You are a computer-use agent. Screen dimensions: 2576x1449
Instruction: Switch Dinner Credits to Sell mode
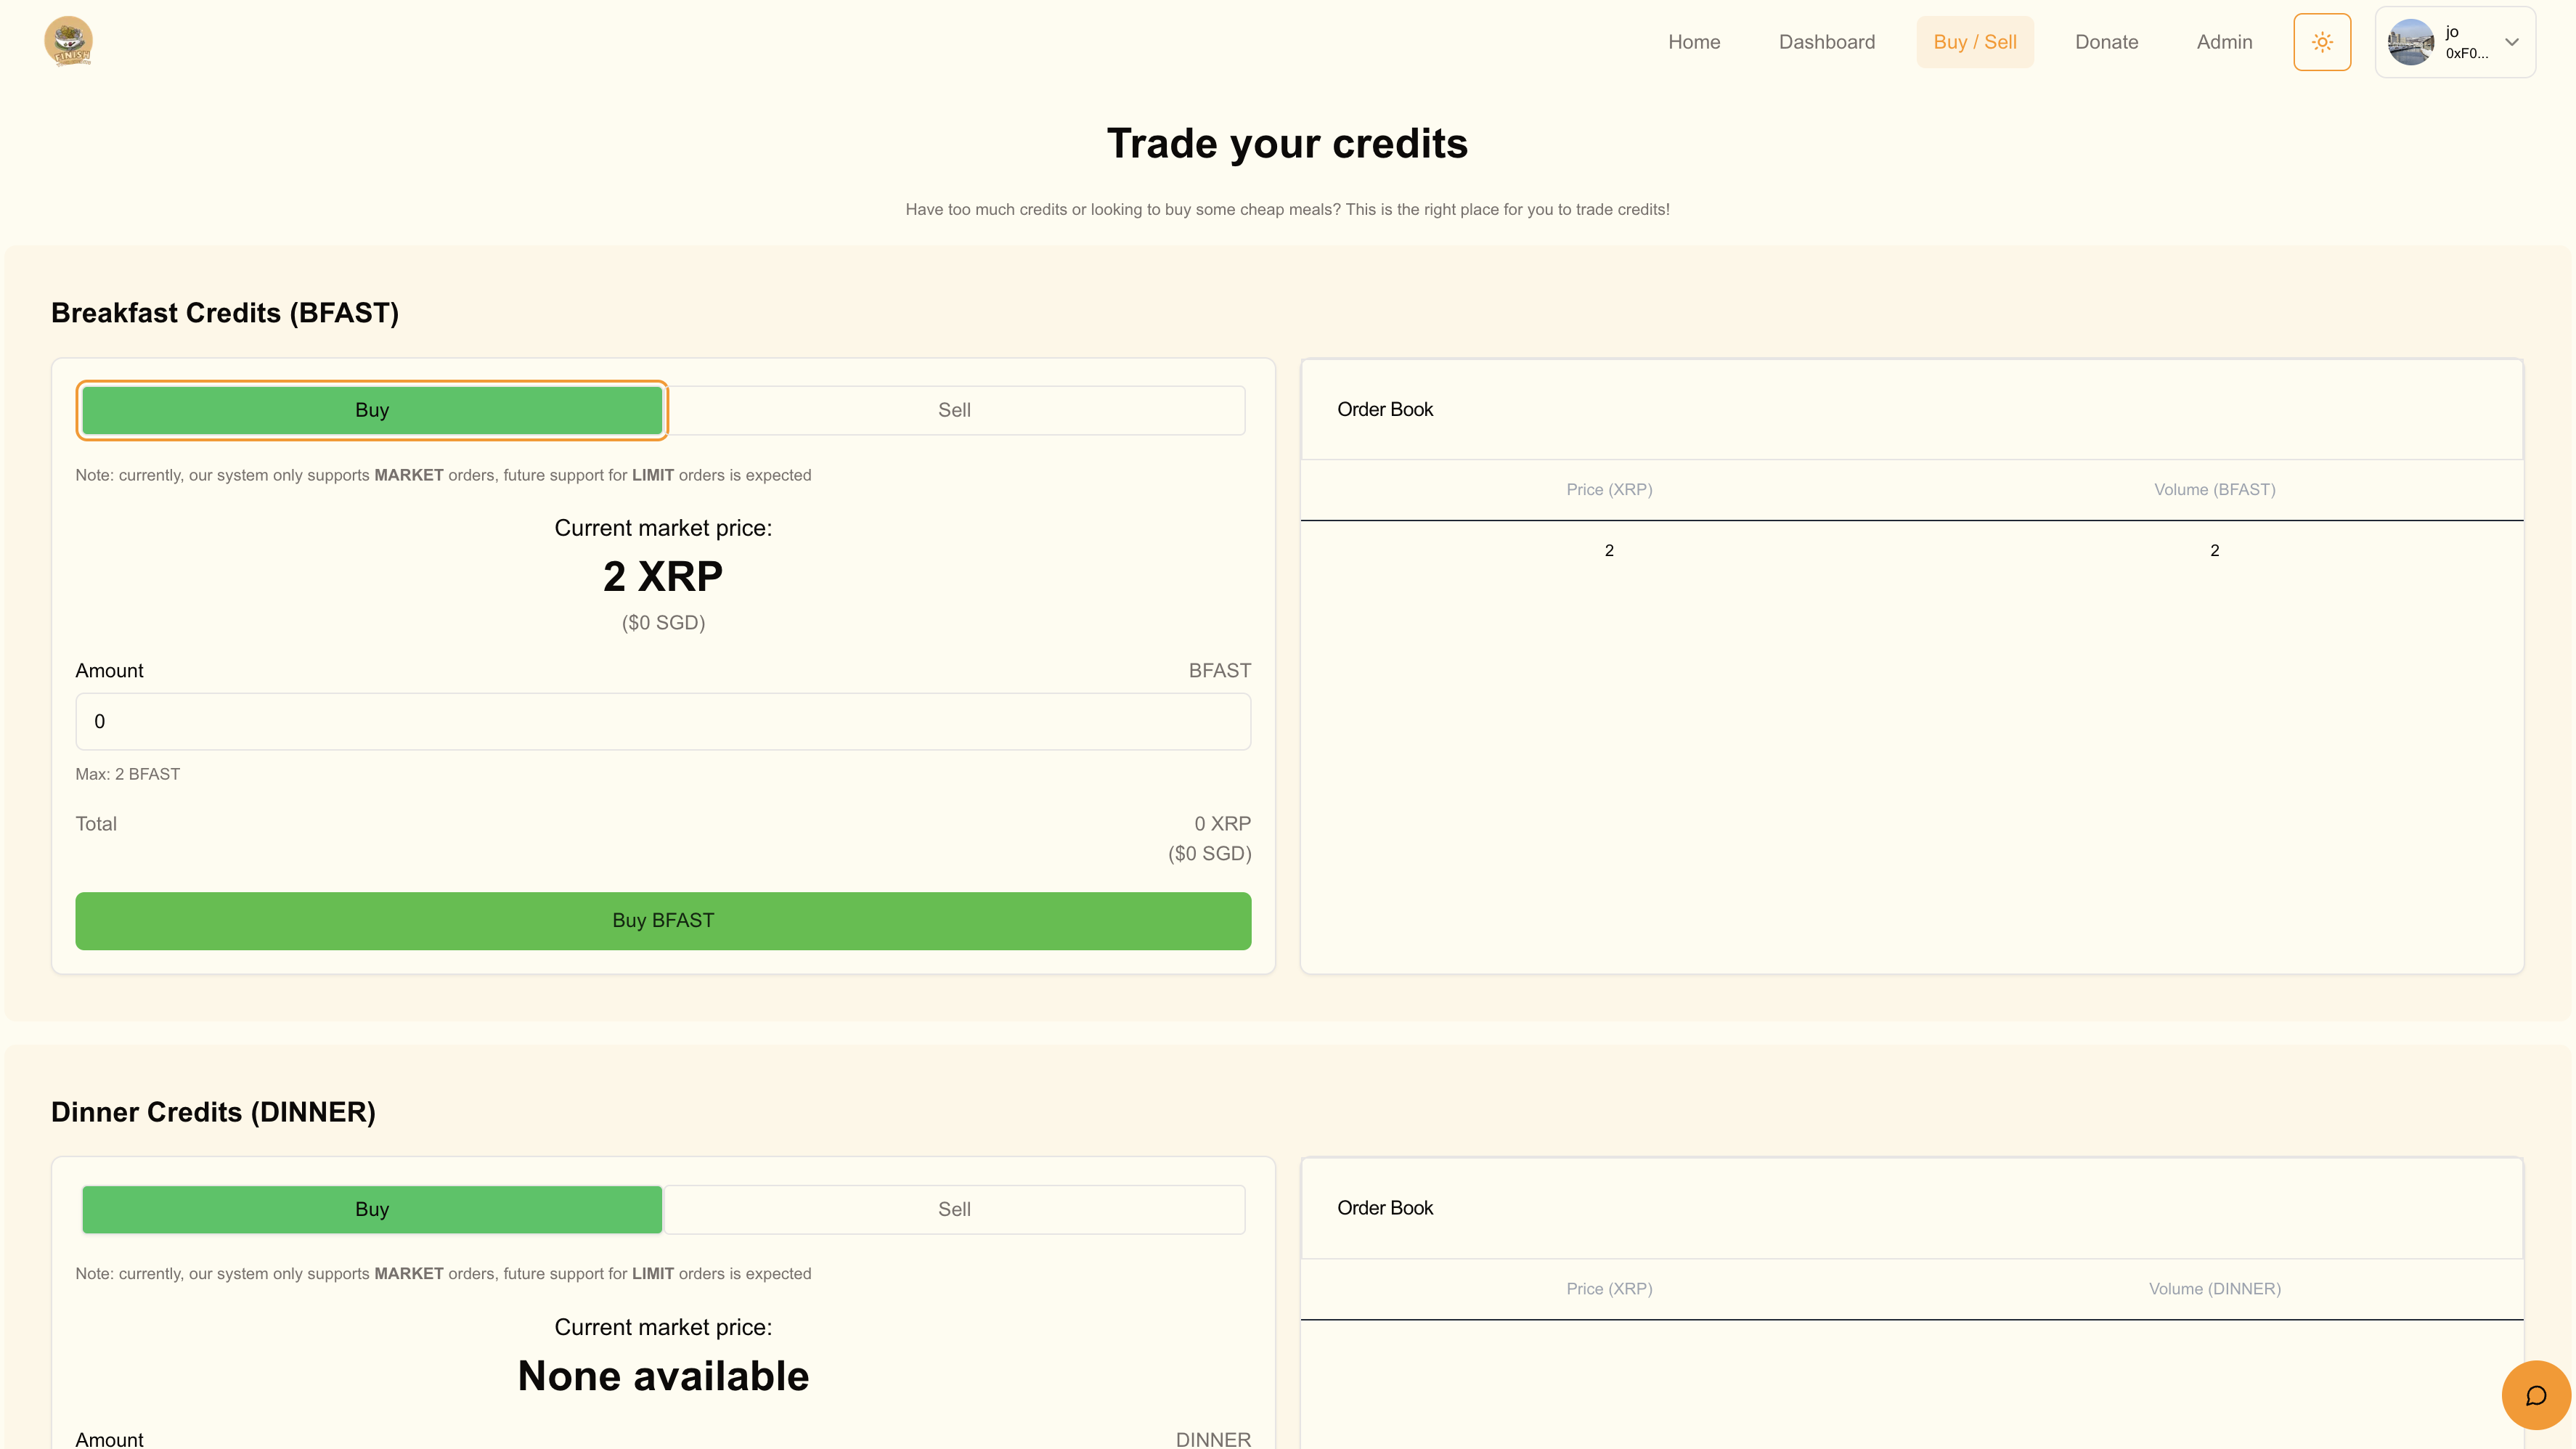click(x=954, y=1209)
